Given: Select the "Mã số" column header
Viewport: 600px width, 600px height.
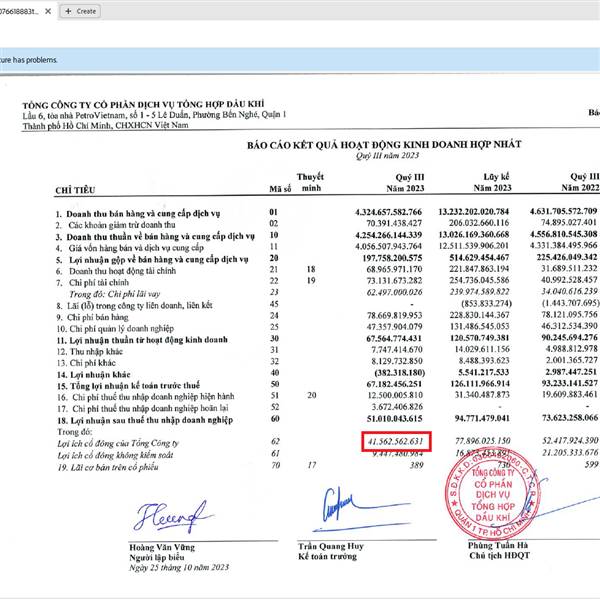Looking at the screenshot, I should click(280, 189).
